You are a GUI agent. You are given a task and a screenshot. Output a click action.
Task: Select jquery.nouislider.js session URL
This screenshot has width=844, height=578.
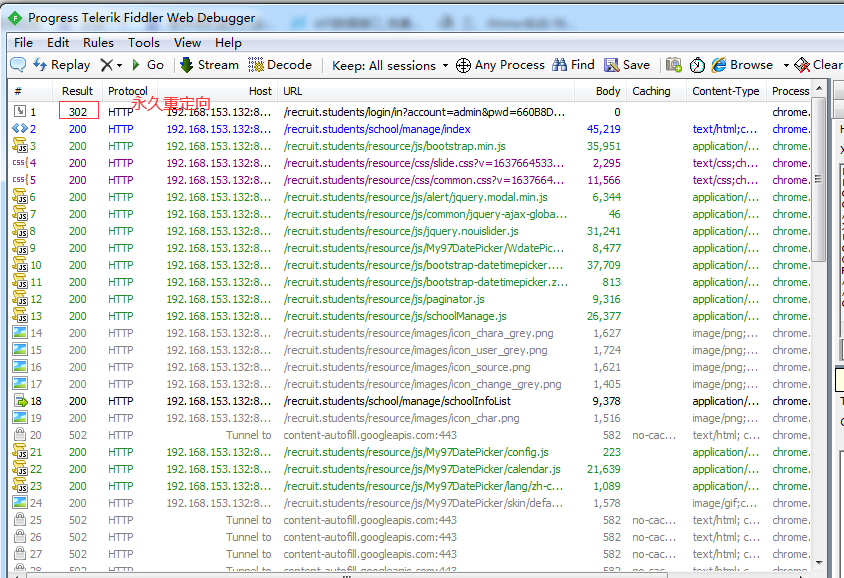coord(401,231)
